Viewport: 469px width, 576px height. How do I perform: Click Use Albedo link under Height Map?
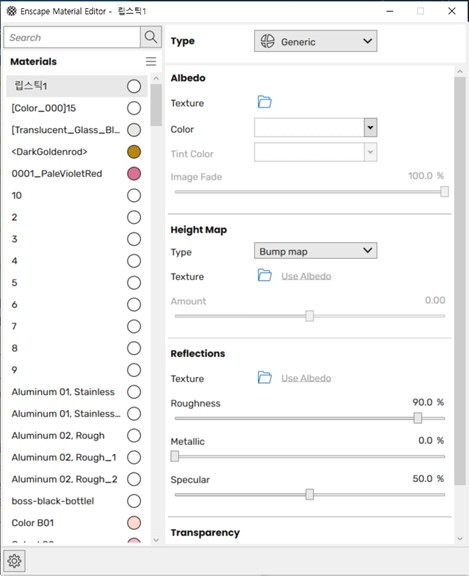point(306,276)
